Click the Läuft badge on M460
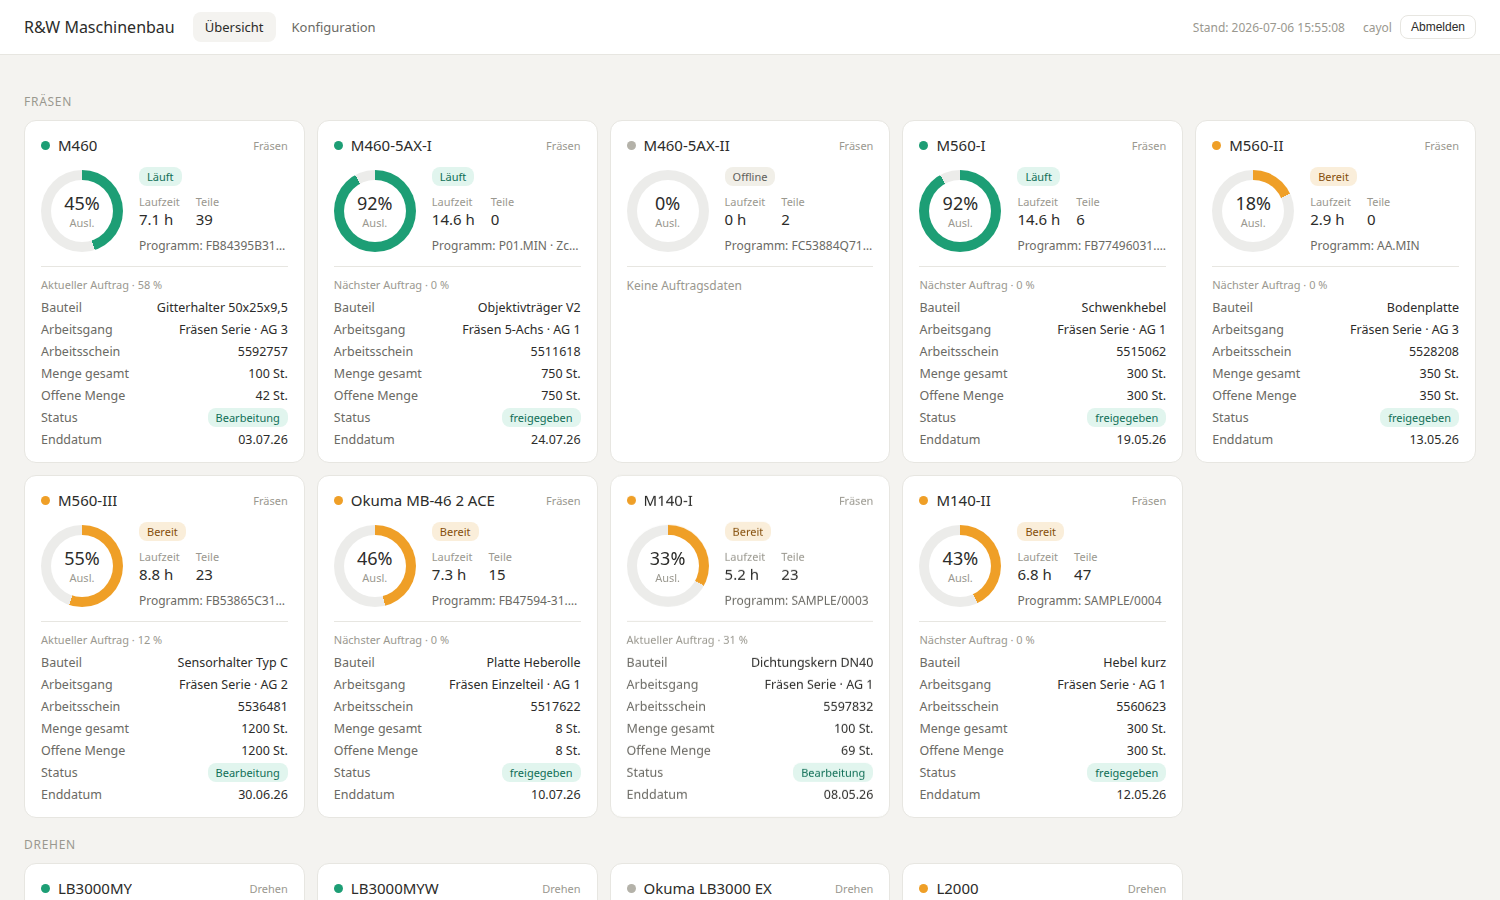Image resolution: width=1500 pixels, height=900 pixels. 160,177
